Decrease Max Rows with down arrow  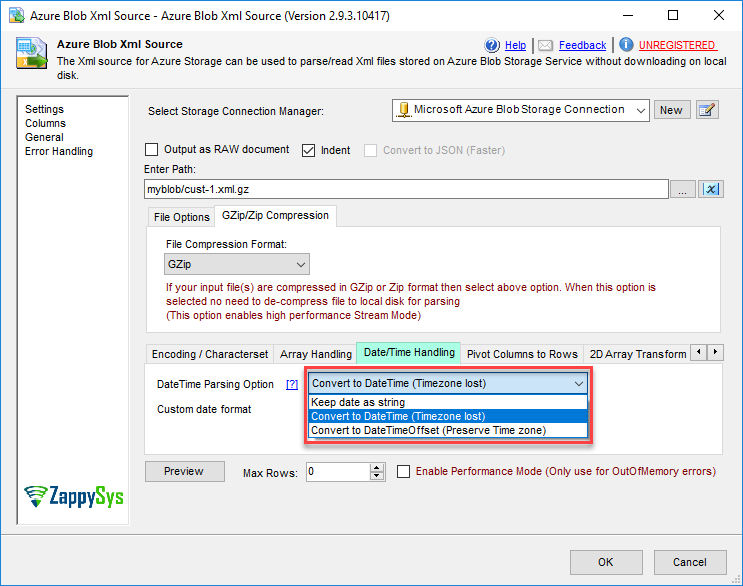[377, 476]
